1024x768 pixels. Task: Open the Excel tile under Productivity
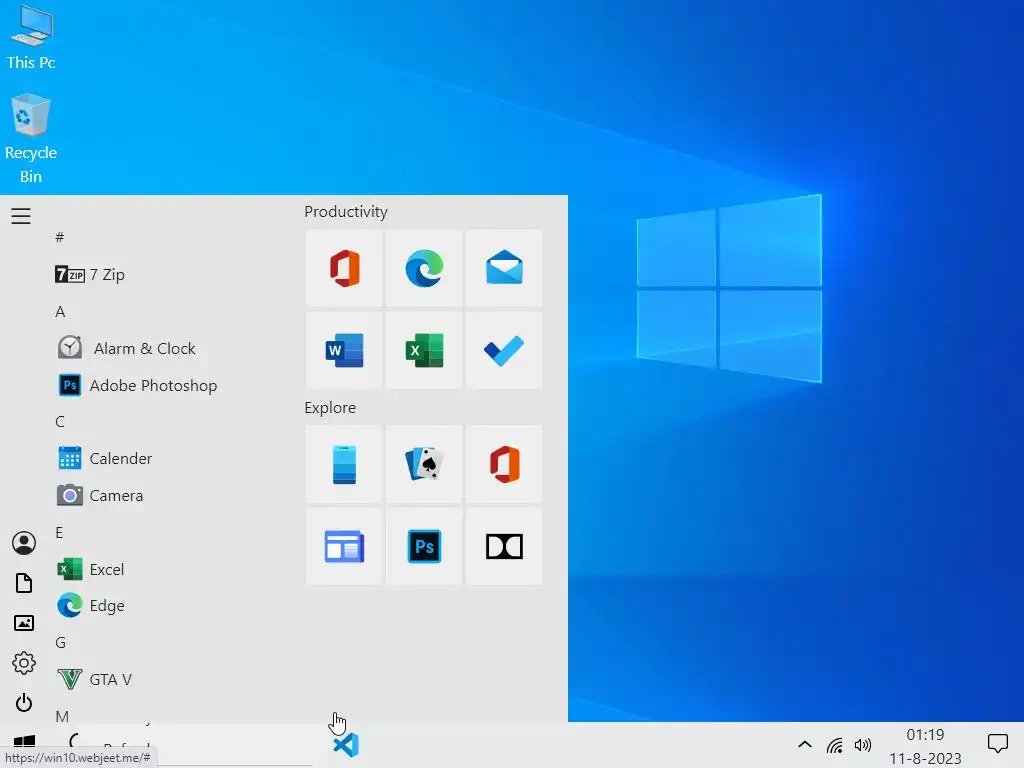[x=424, y=350]
